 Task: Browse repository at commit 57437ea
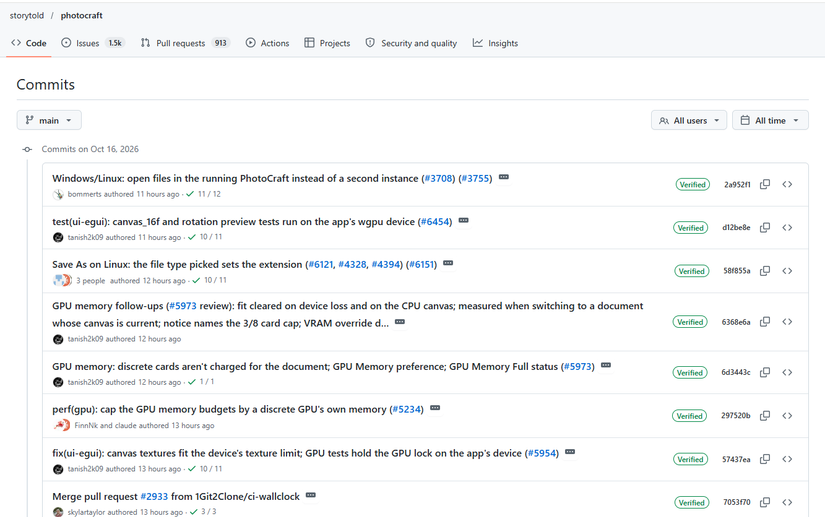coord(787,459)
